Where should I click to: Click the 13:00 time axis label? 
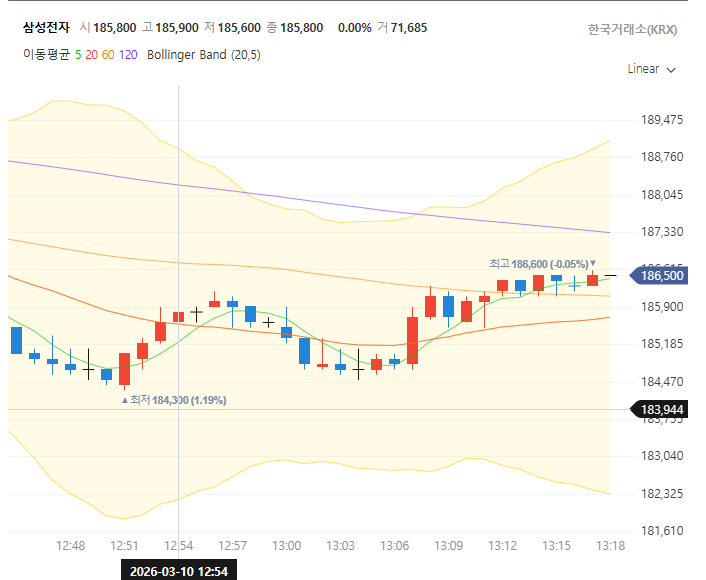tap(286, 546)
